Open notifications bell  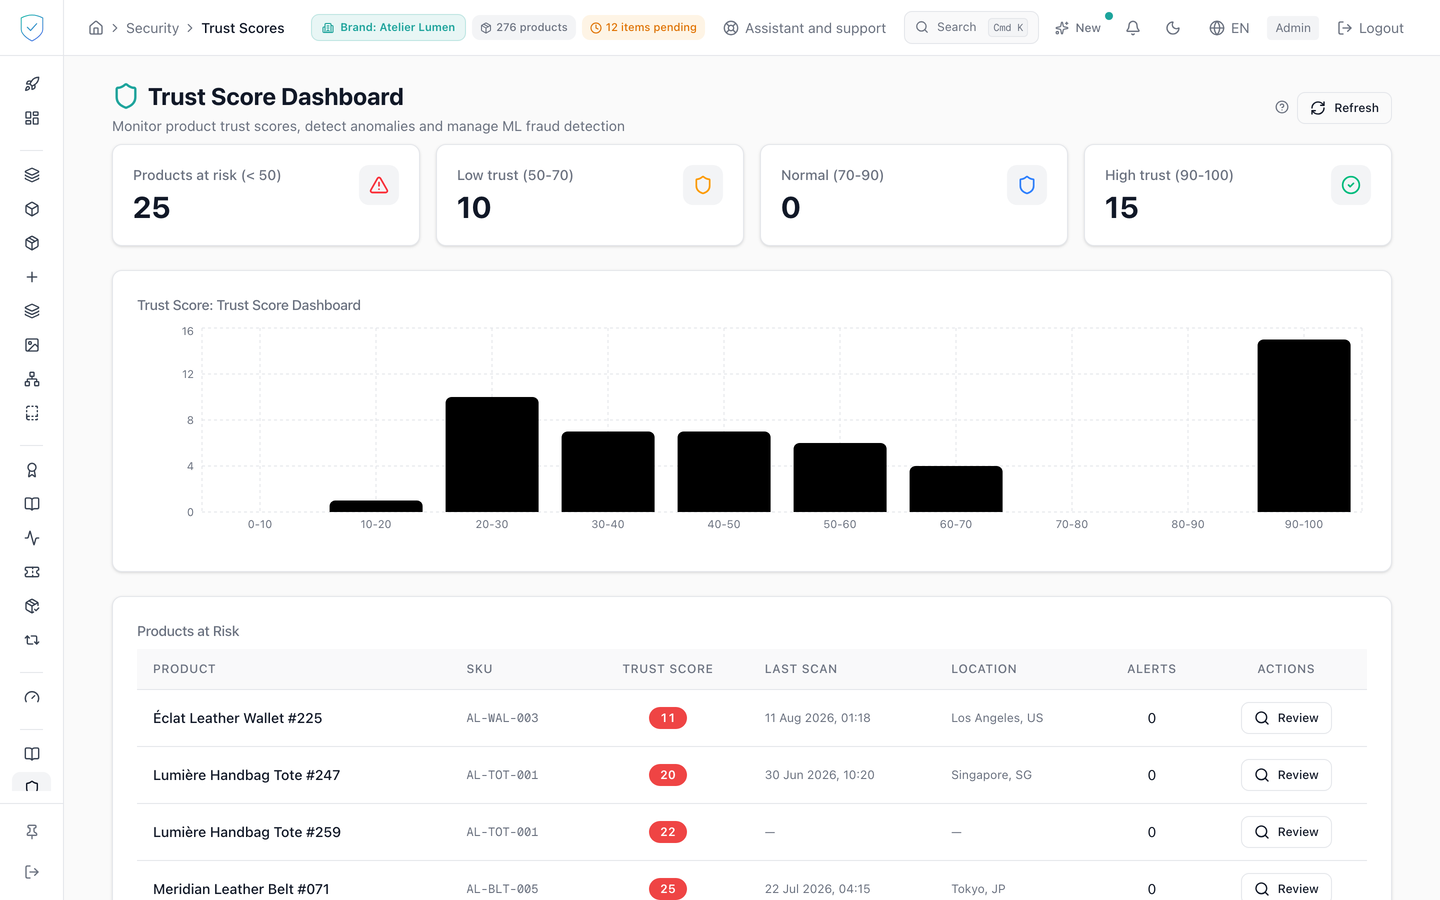1133,28
